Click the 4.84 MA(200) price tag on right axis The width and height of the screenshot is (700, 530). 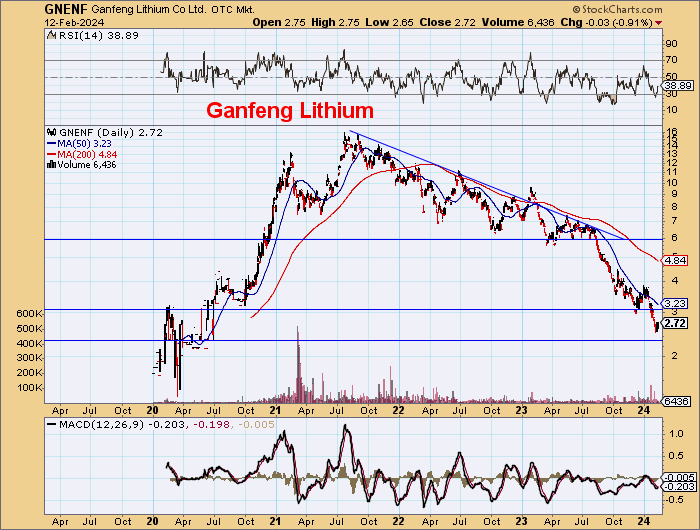tap(675, 260)
